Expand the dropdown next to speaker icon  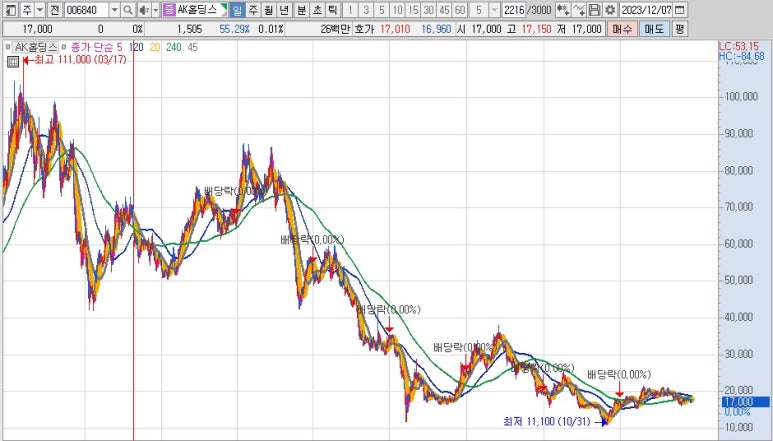pos(156,9)
